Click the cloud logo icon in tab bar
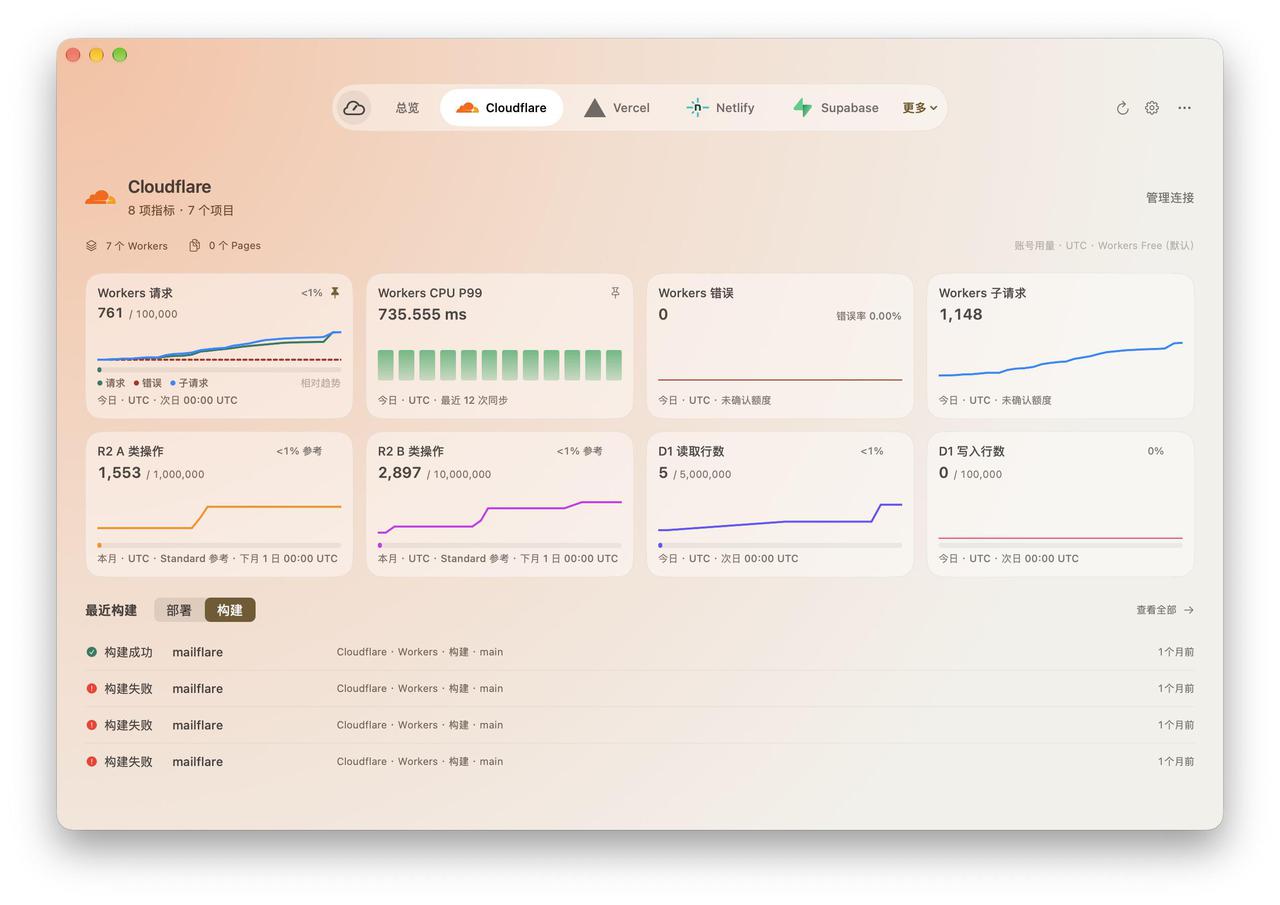Viewport: 1280px width, 905px height. [x=354, y=108]
